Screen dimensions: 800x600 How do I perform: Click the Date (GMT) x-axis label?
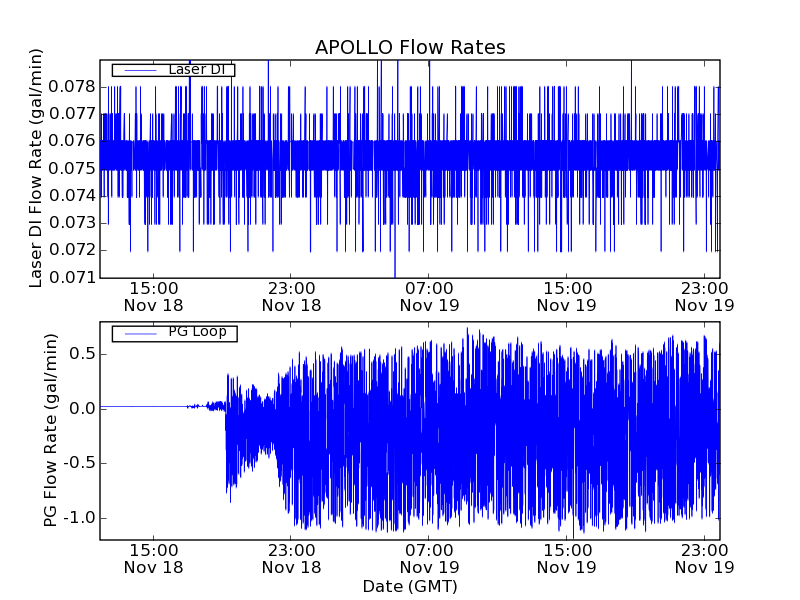click(410, 586)
